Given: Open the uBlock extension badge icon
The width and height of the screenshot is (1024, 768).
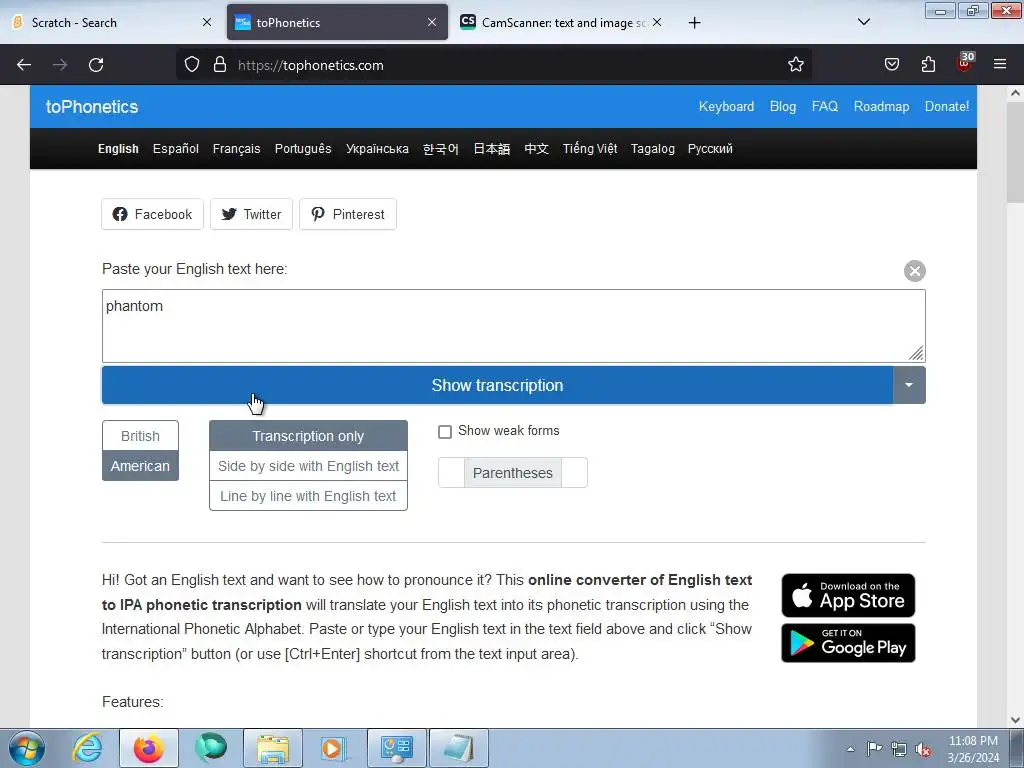Looking at the screenshot, I should pos(965,63).
